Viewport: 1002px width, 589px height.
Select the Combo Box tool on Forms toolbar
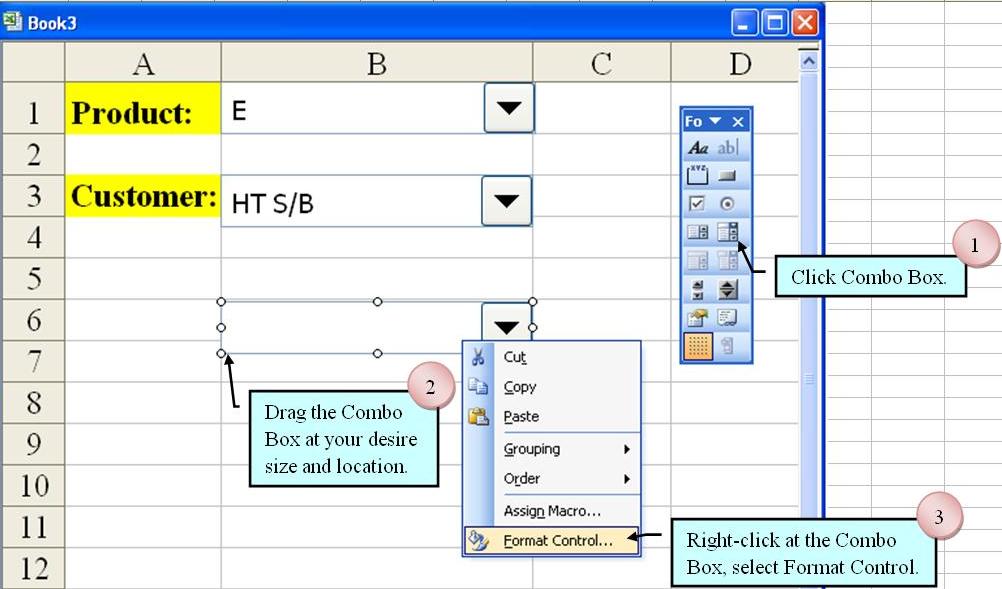[x=727, y=232]
